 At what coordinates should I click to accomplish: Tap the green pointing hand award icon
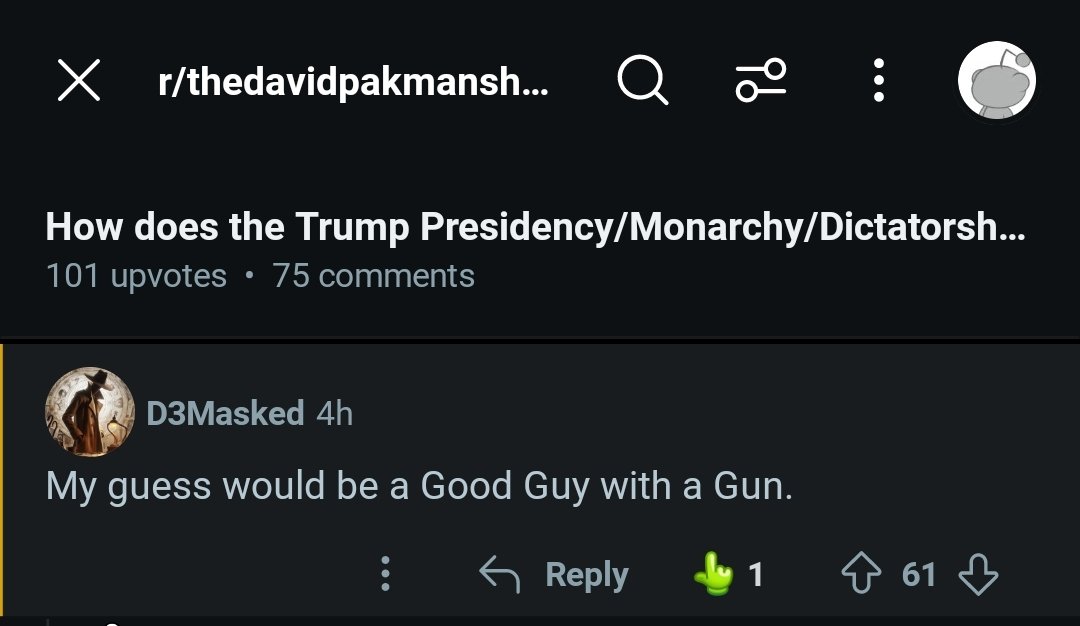pyautogui.click(x=713, y=575)
